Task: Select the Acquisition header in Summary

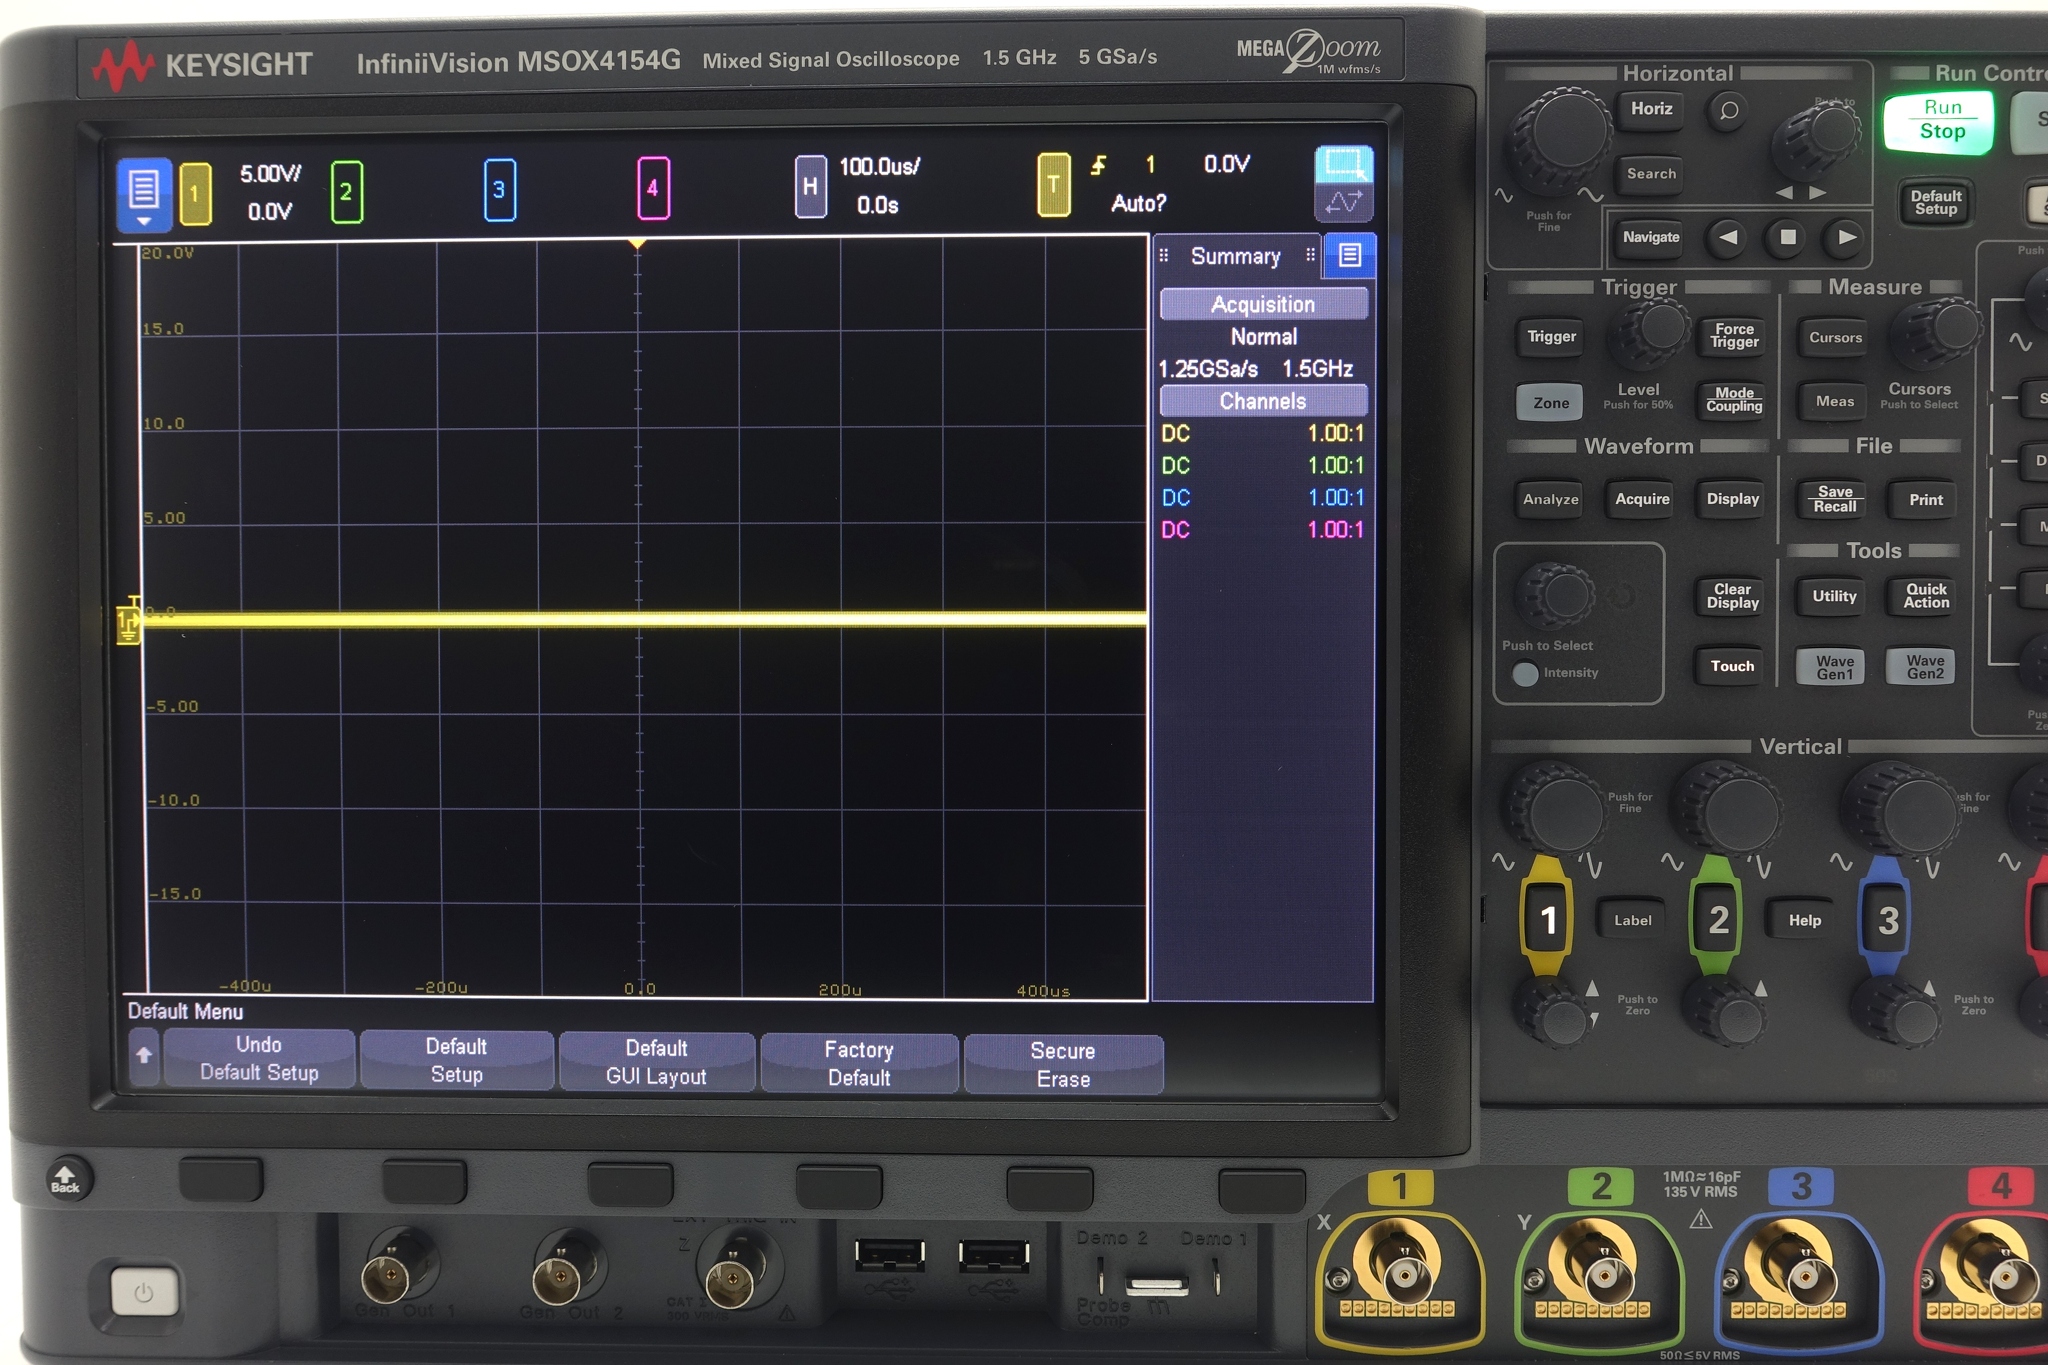Action: (1263, 304)
